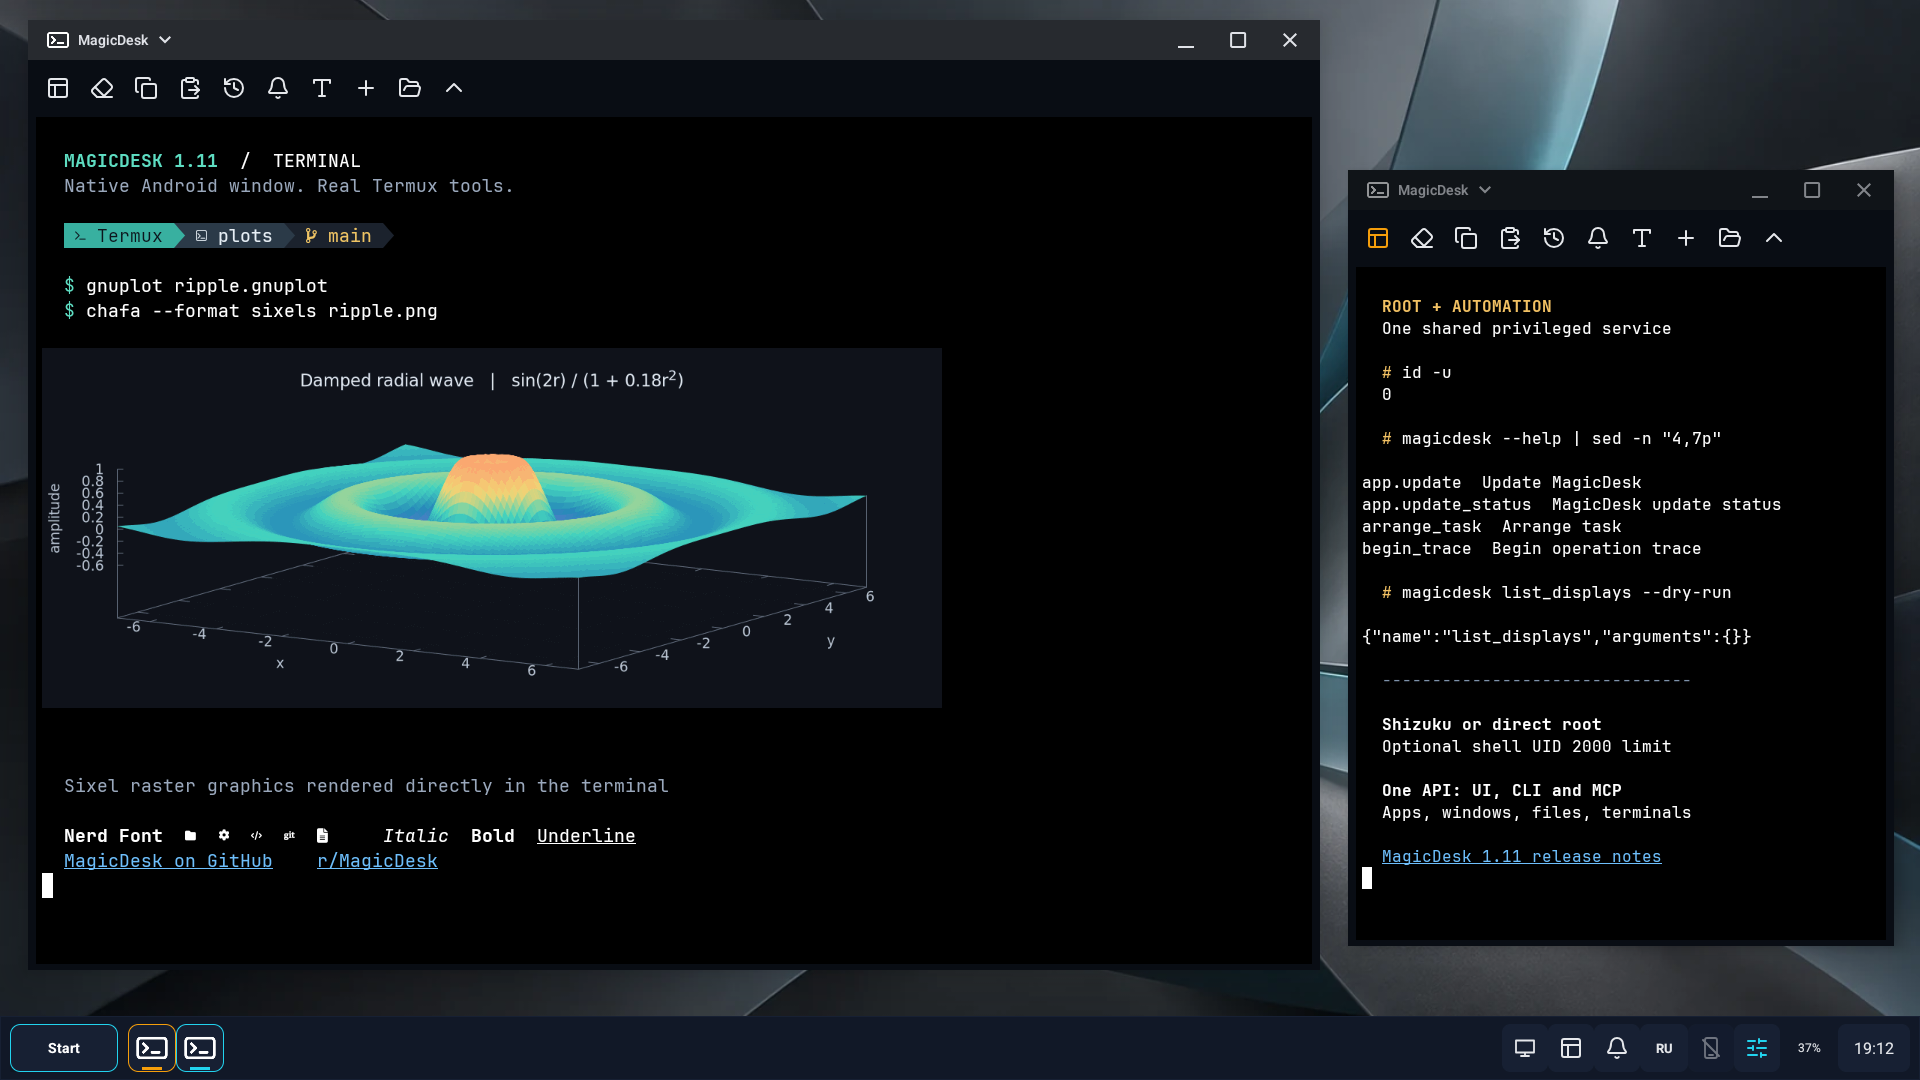Click 'One API: UI, CLI and MCP' text
This screenshot has width=1920, height=1080.
pyautogui.click(x=1502, y=791)
